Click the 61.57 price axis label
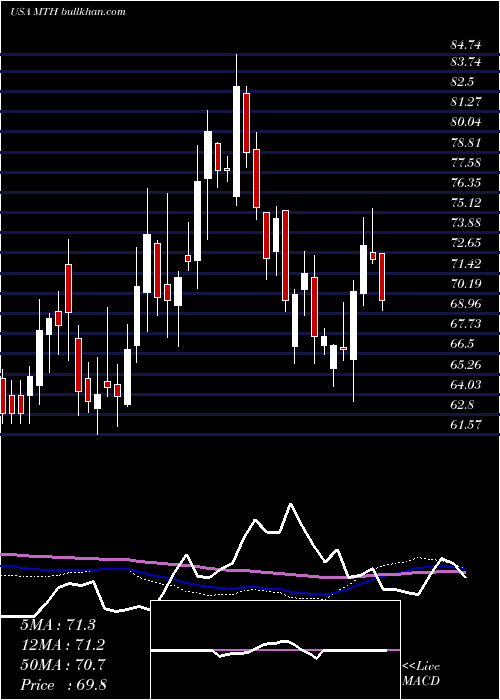Image resolution: width=500 pixels, height=700 pixels. (466, 425)
